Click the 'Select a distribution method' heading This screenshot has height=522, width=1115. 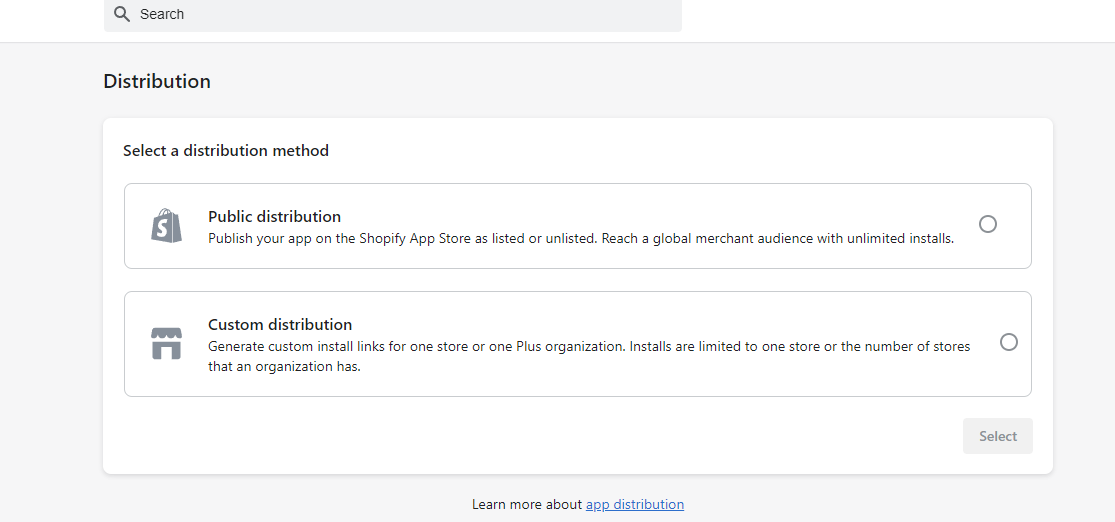coord(226,150)
